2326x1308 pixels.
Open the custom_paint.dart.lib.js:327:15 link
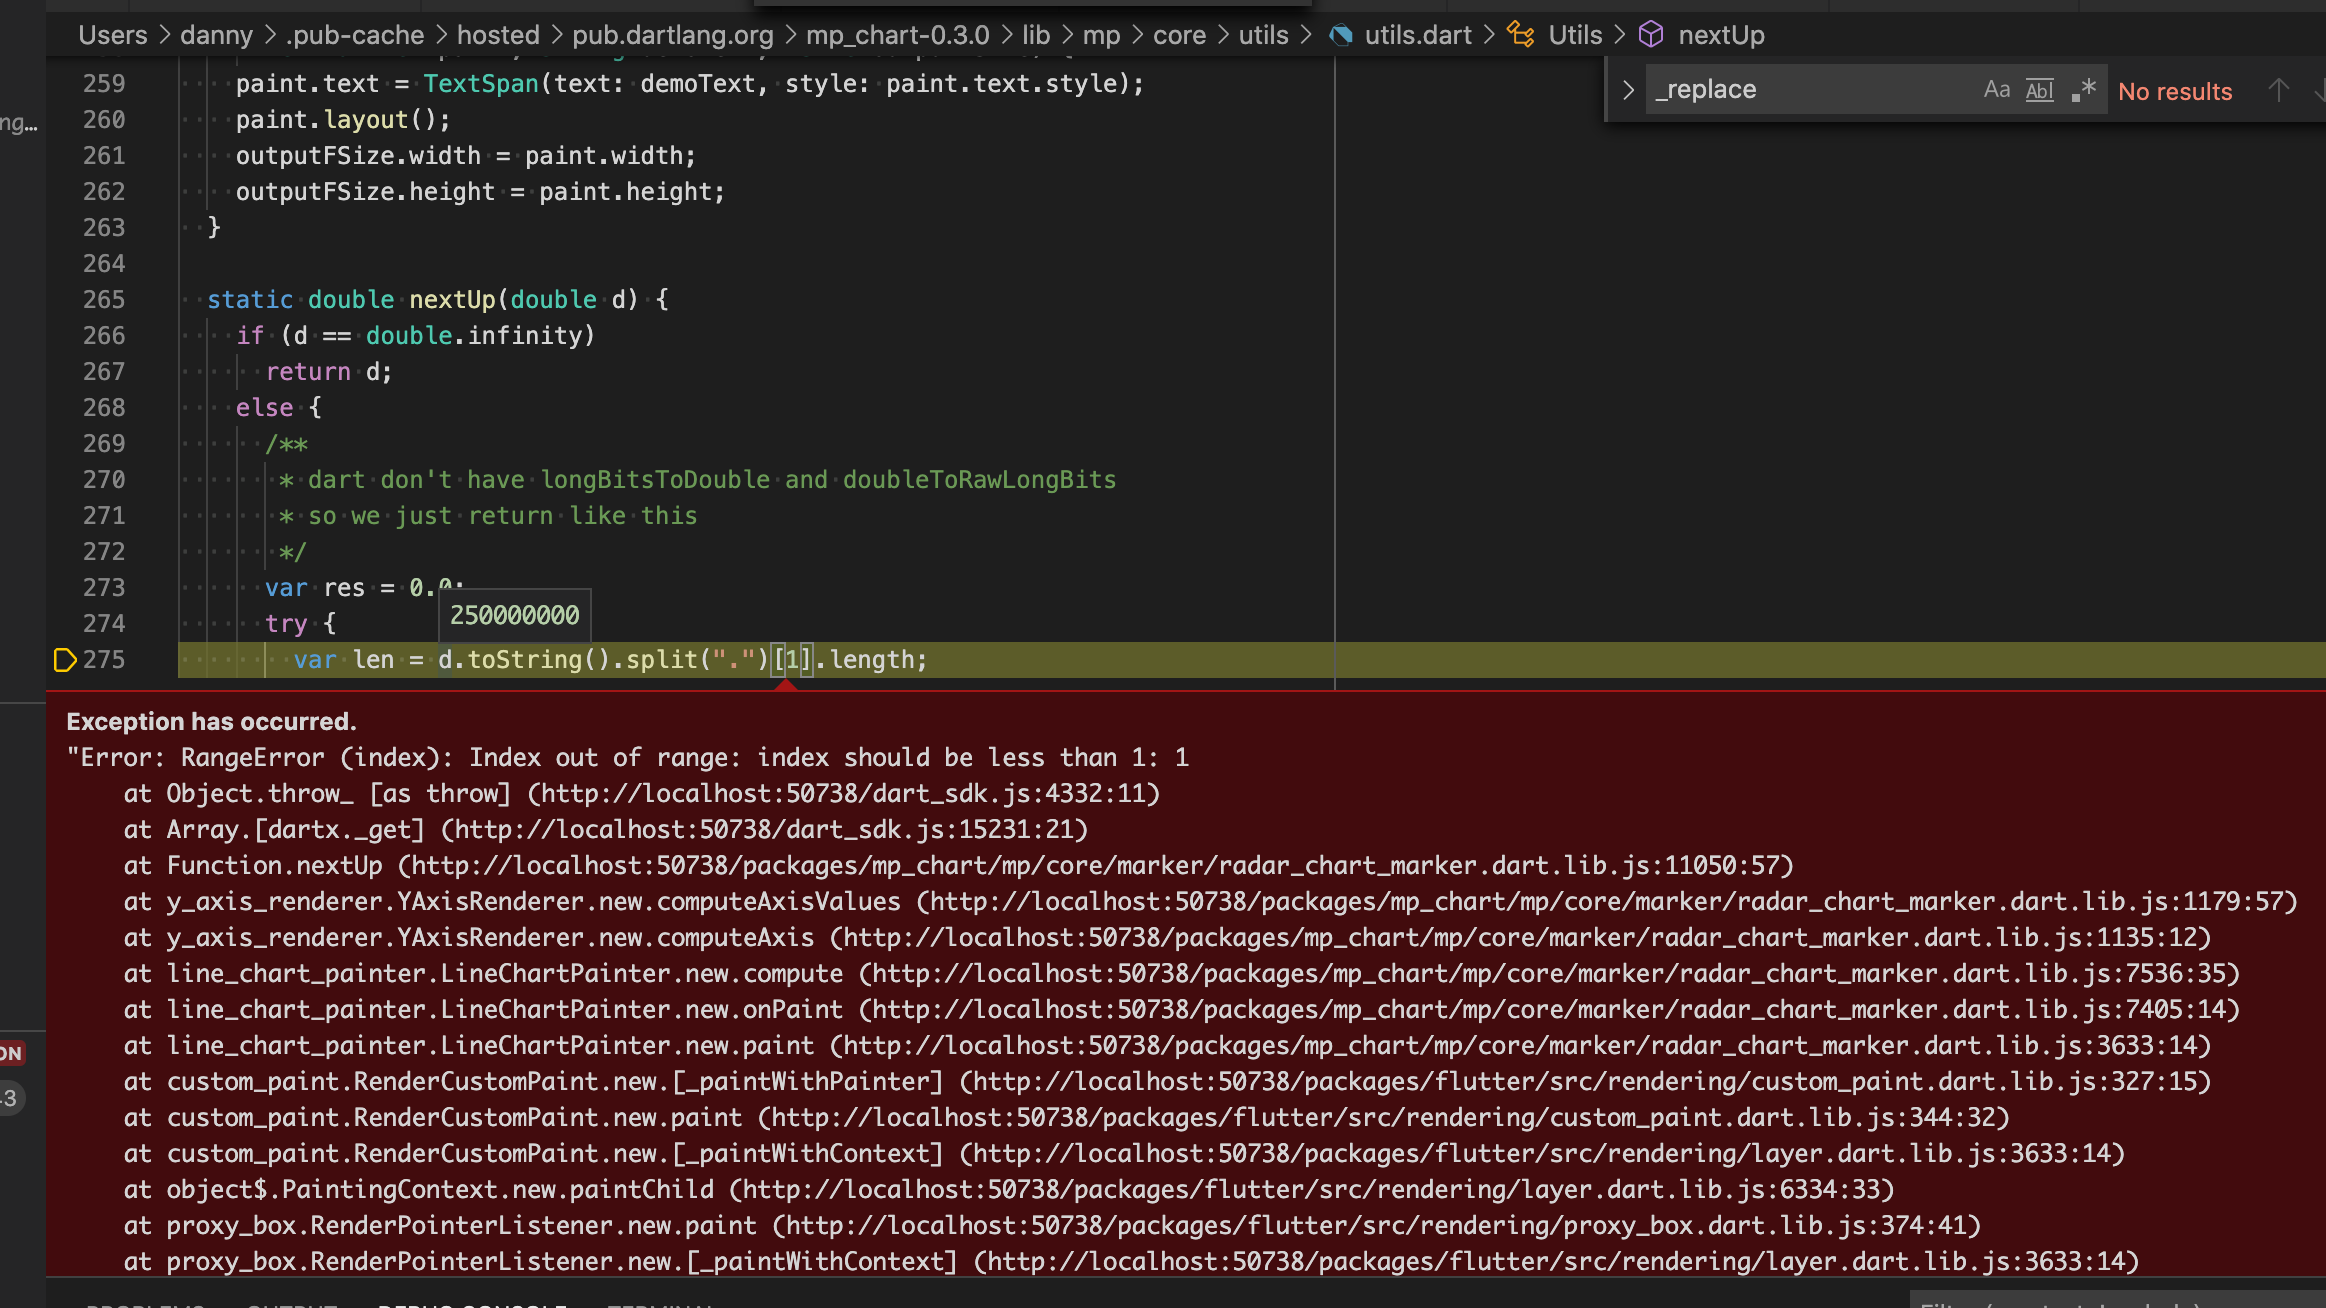click(x=1585, y=1081)
